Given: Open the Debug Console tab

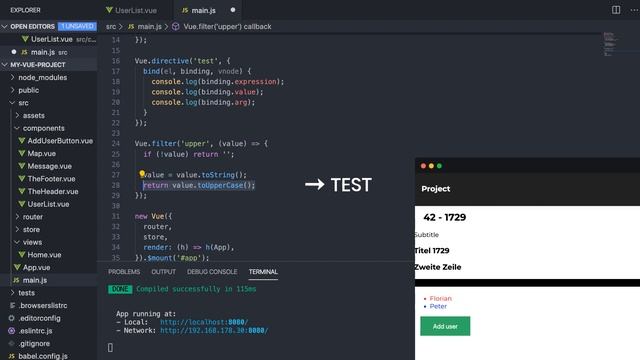Looking at the screenshot, I should click(x=212, y=272).
